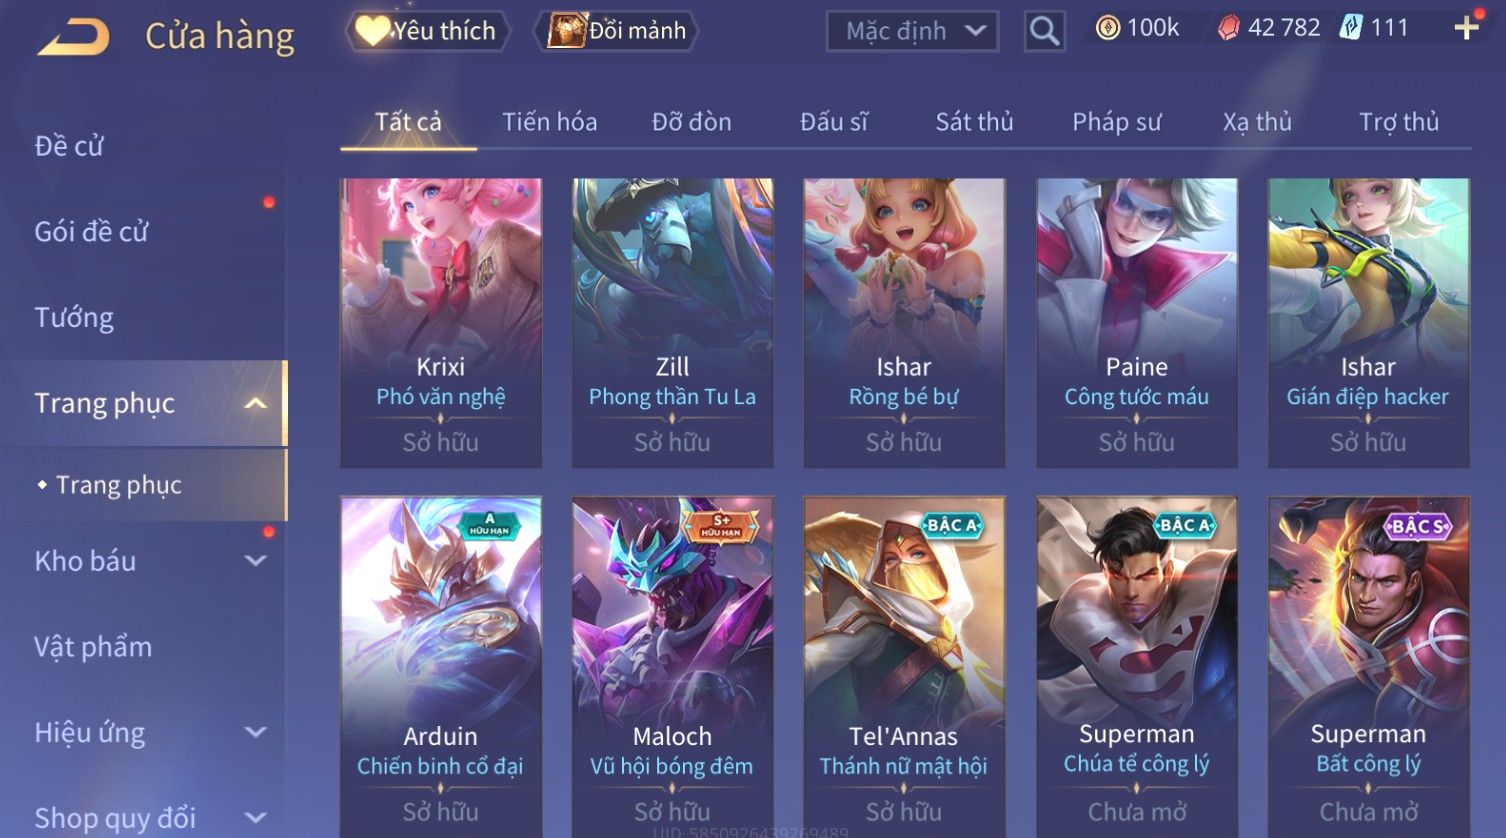This screenshot has height=838, width=1506.
Task: Switch to the Pháp sư tab
Action: (1116, 122)
